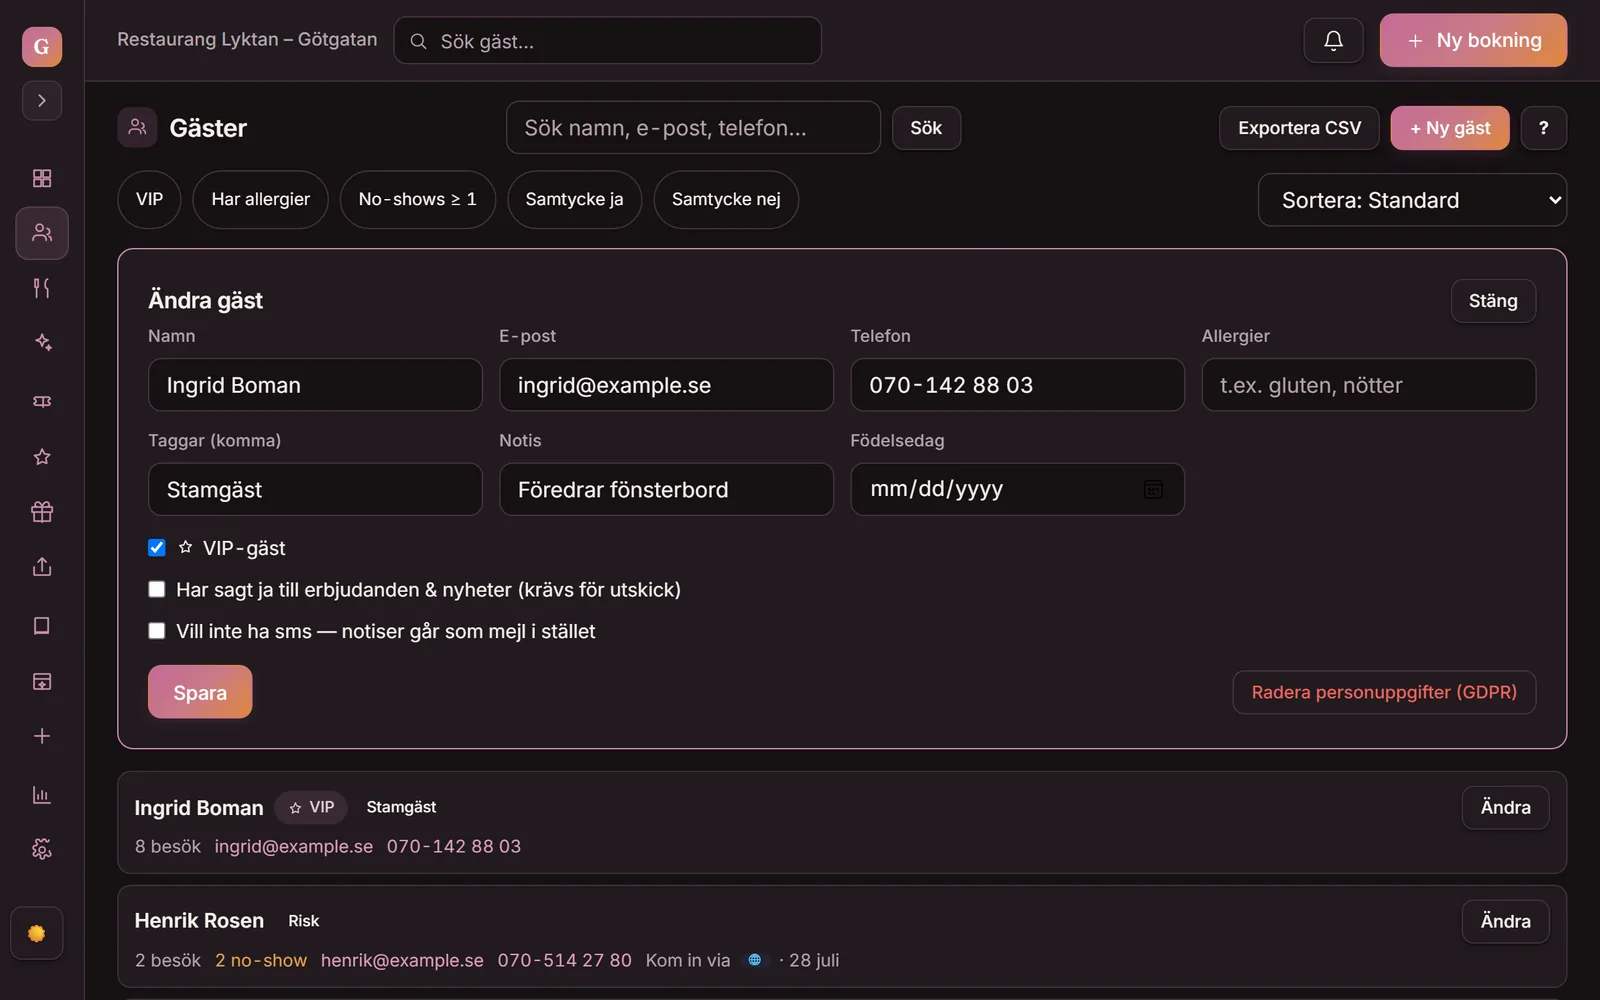Click the star icon beside the VIP-gäst checkbox
The width and height of the screenshot is (1600, 1000).
185,548
